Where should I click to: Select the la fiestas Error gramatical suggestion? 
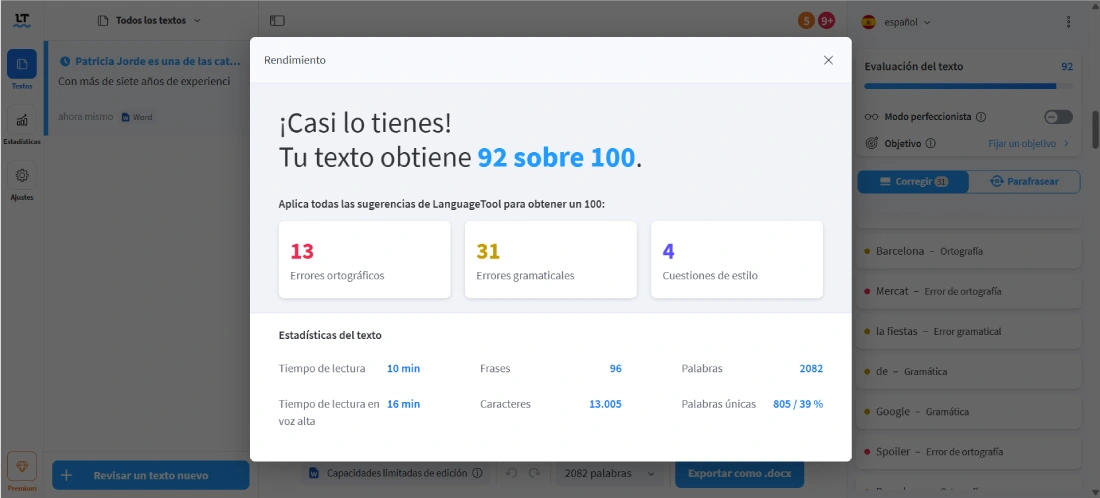click(x=968, y=331)
